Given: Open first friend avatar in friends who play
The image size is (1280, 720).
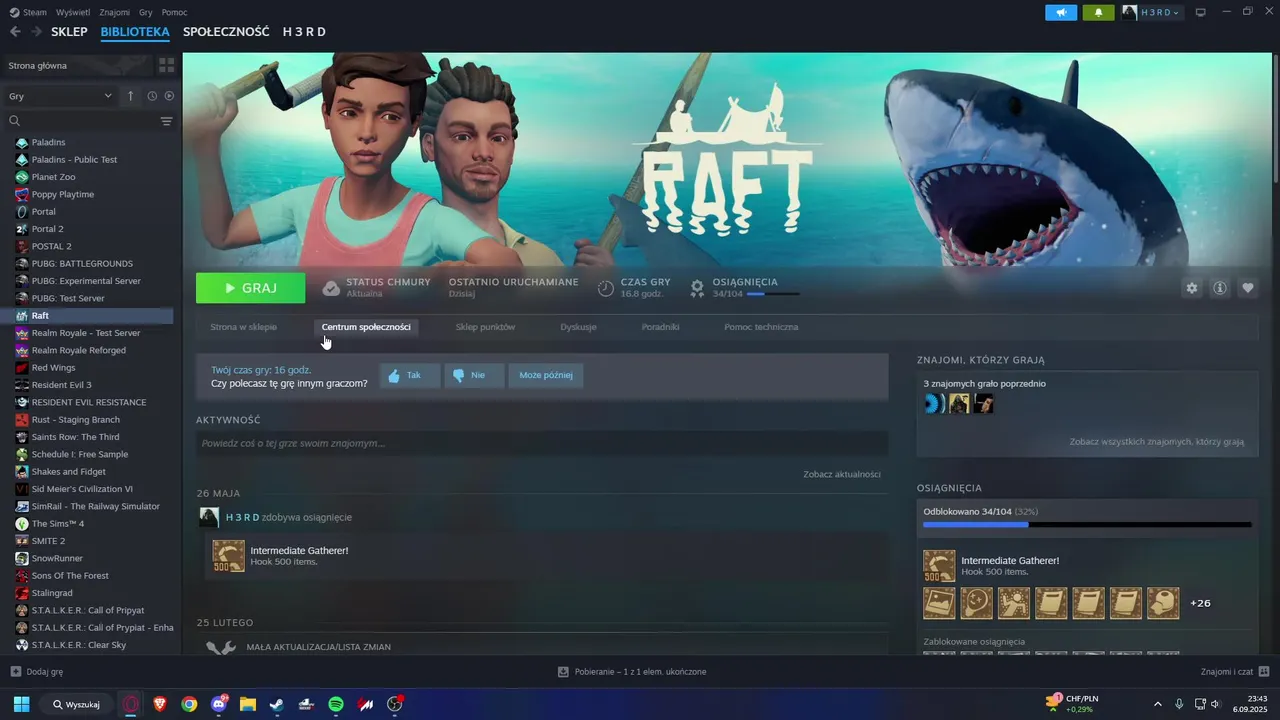Looking at the screenshot, I should pyautogui.click(x=934, y=403).
